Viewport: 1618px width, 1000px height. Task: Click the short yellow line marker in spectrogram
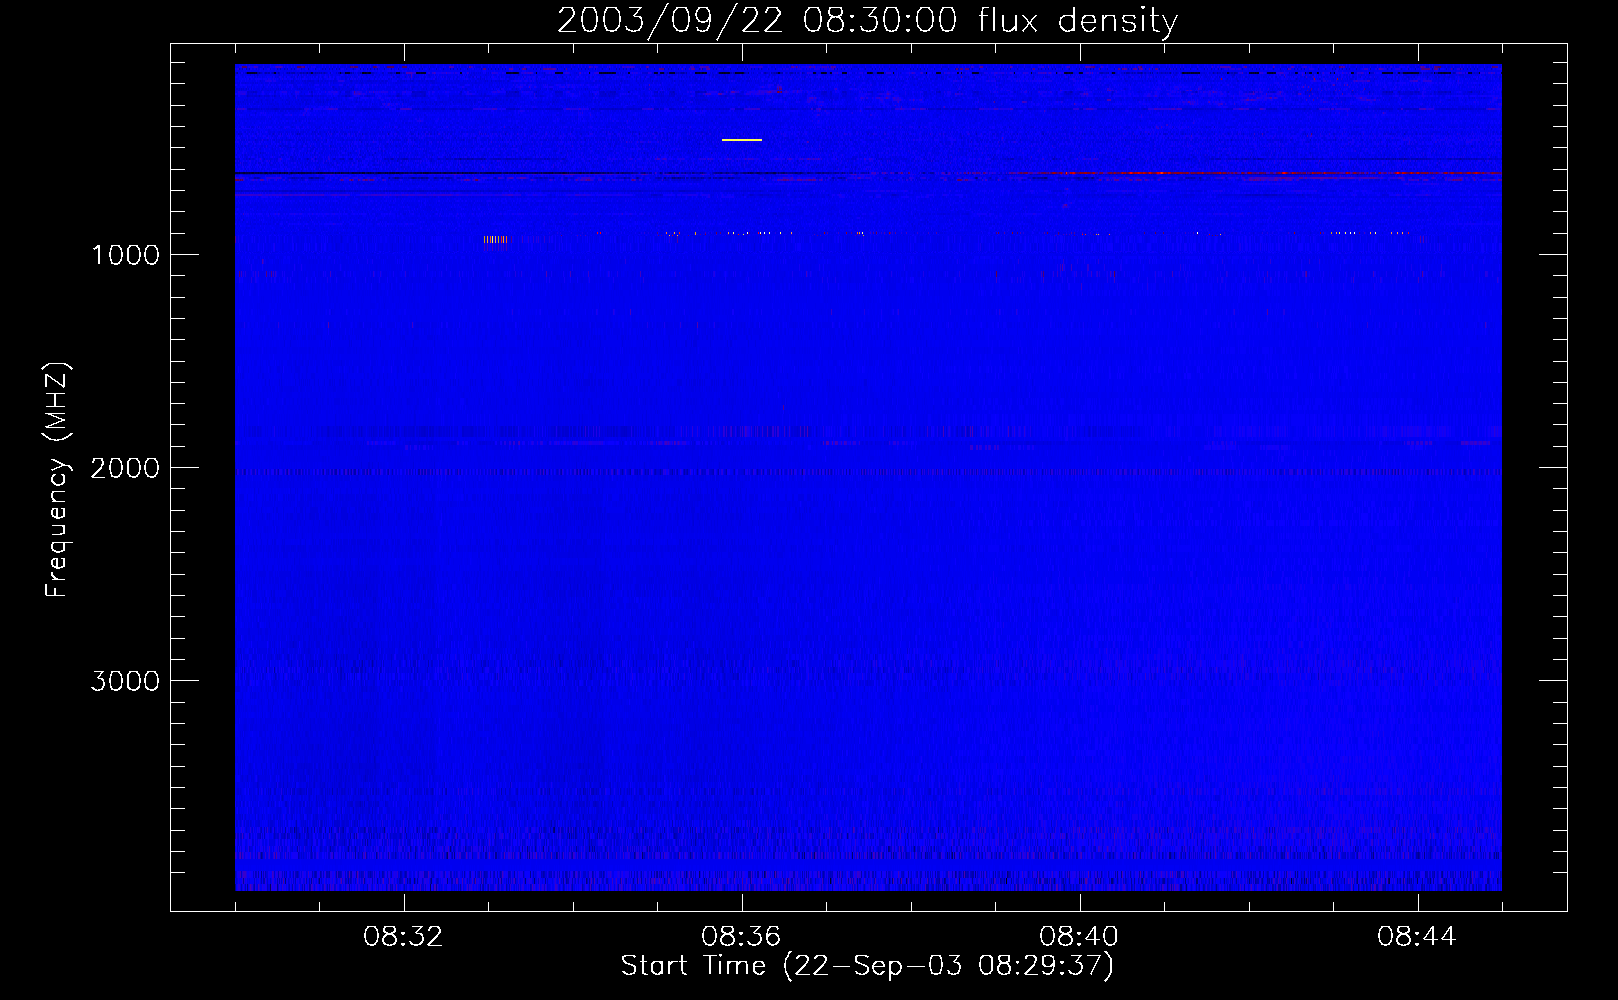742,140
